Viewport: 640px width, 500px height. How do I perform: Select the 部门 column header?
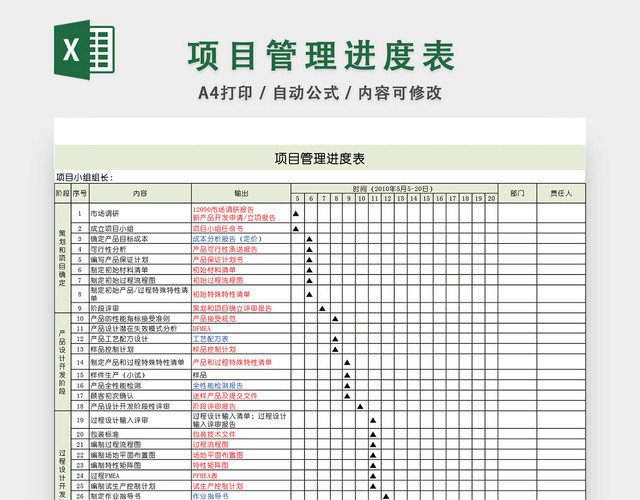click(517, 193)
